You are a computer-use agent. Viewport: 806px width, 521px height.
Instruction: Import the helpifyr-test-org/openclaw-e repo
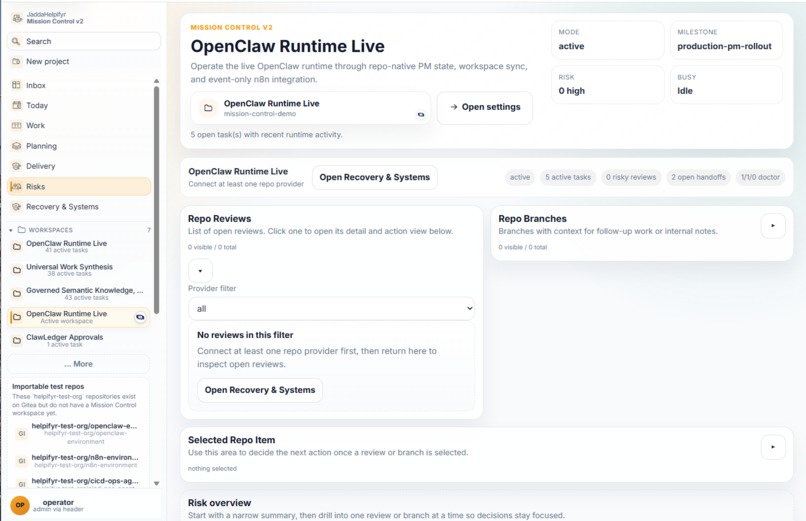(79, 433)
